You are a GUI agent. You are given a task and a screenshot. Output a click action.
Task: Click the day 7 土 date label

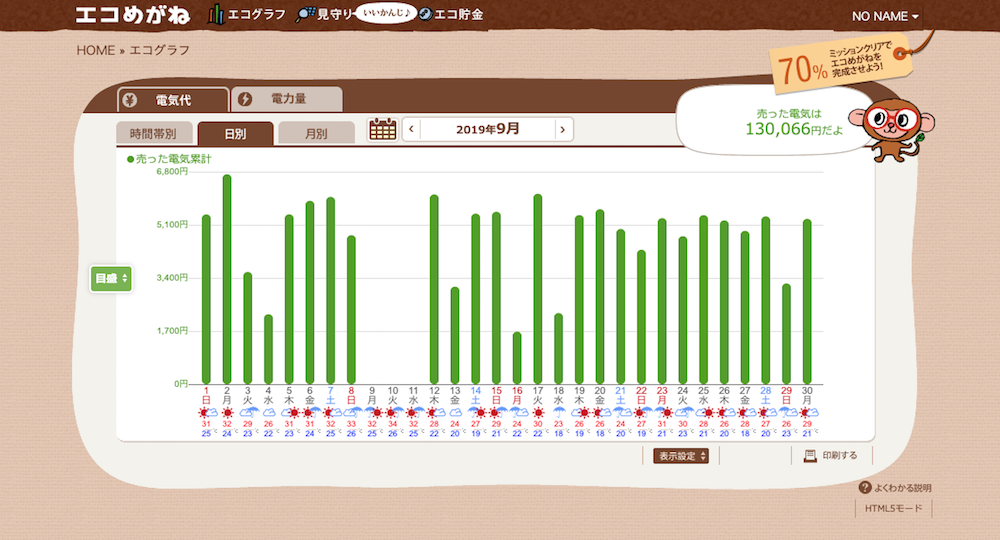(330, 395)
